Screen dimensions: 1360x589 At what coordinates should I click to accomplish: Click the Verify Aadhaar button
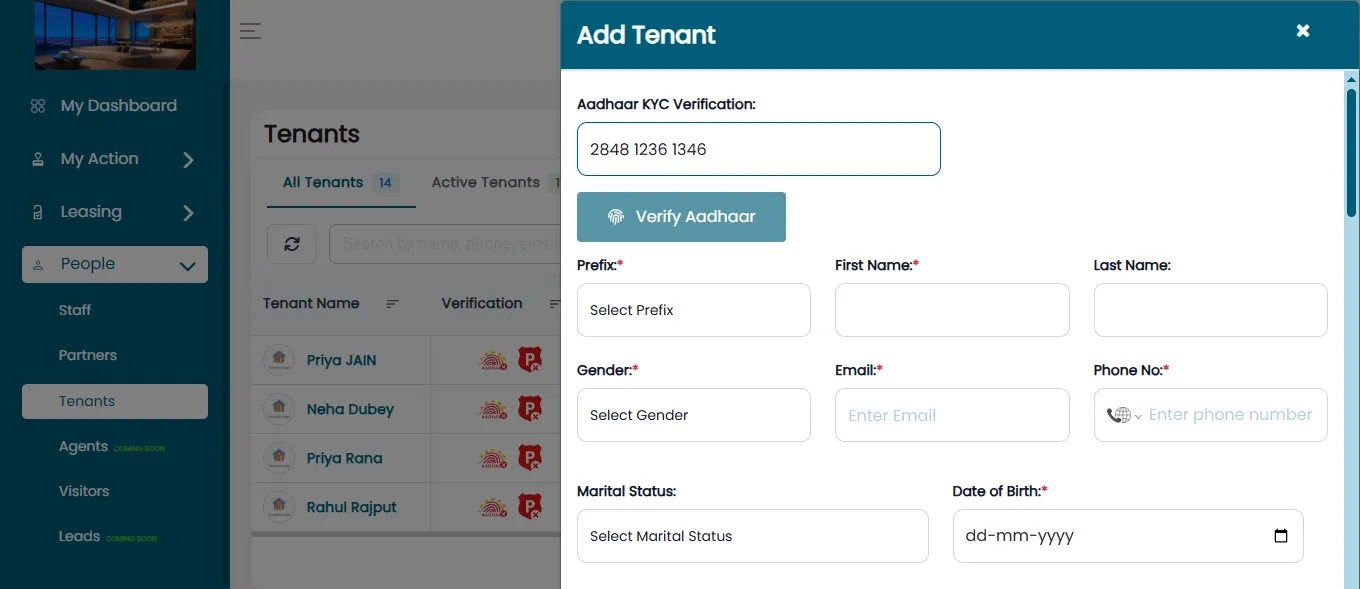click(x=681, y=217)
